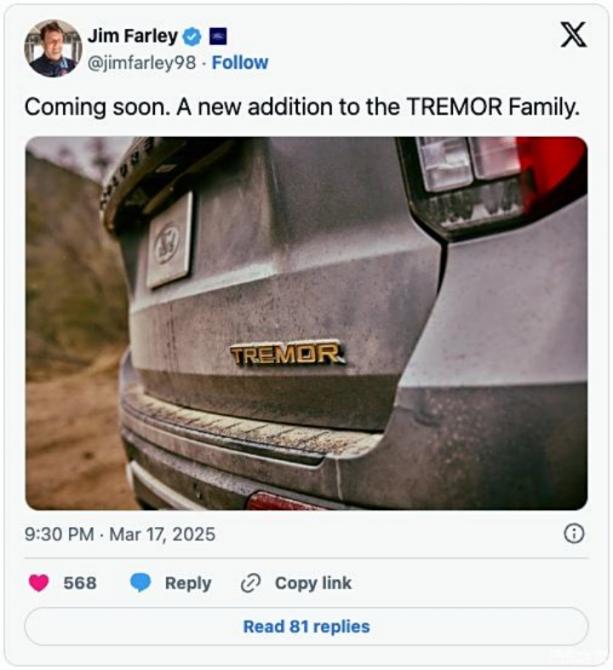Click the chain link copy icon
The height and width of the screenshot is (670, 613).
(251, 583)
